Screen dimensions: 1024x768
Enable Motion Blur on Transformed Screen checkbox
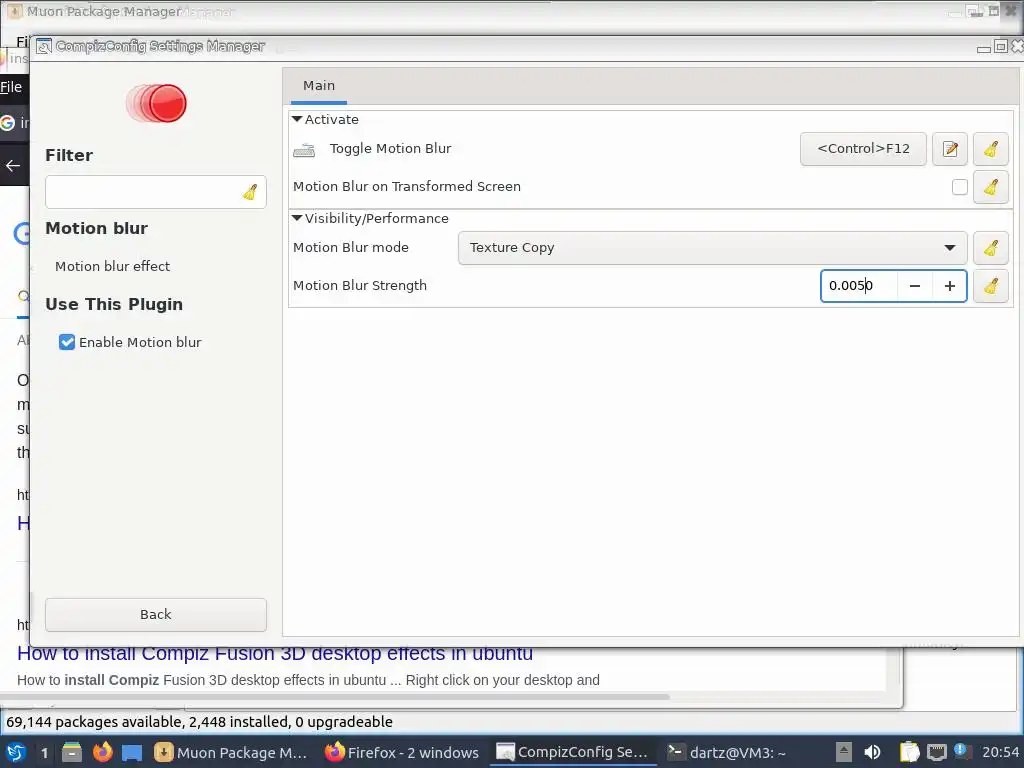point(959,187)
